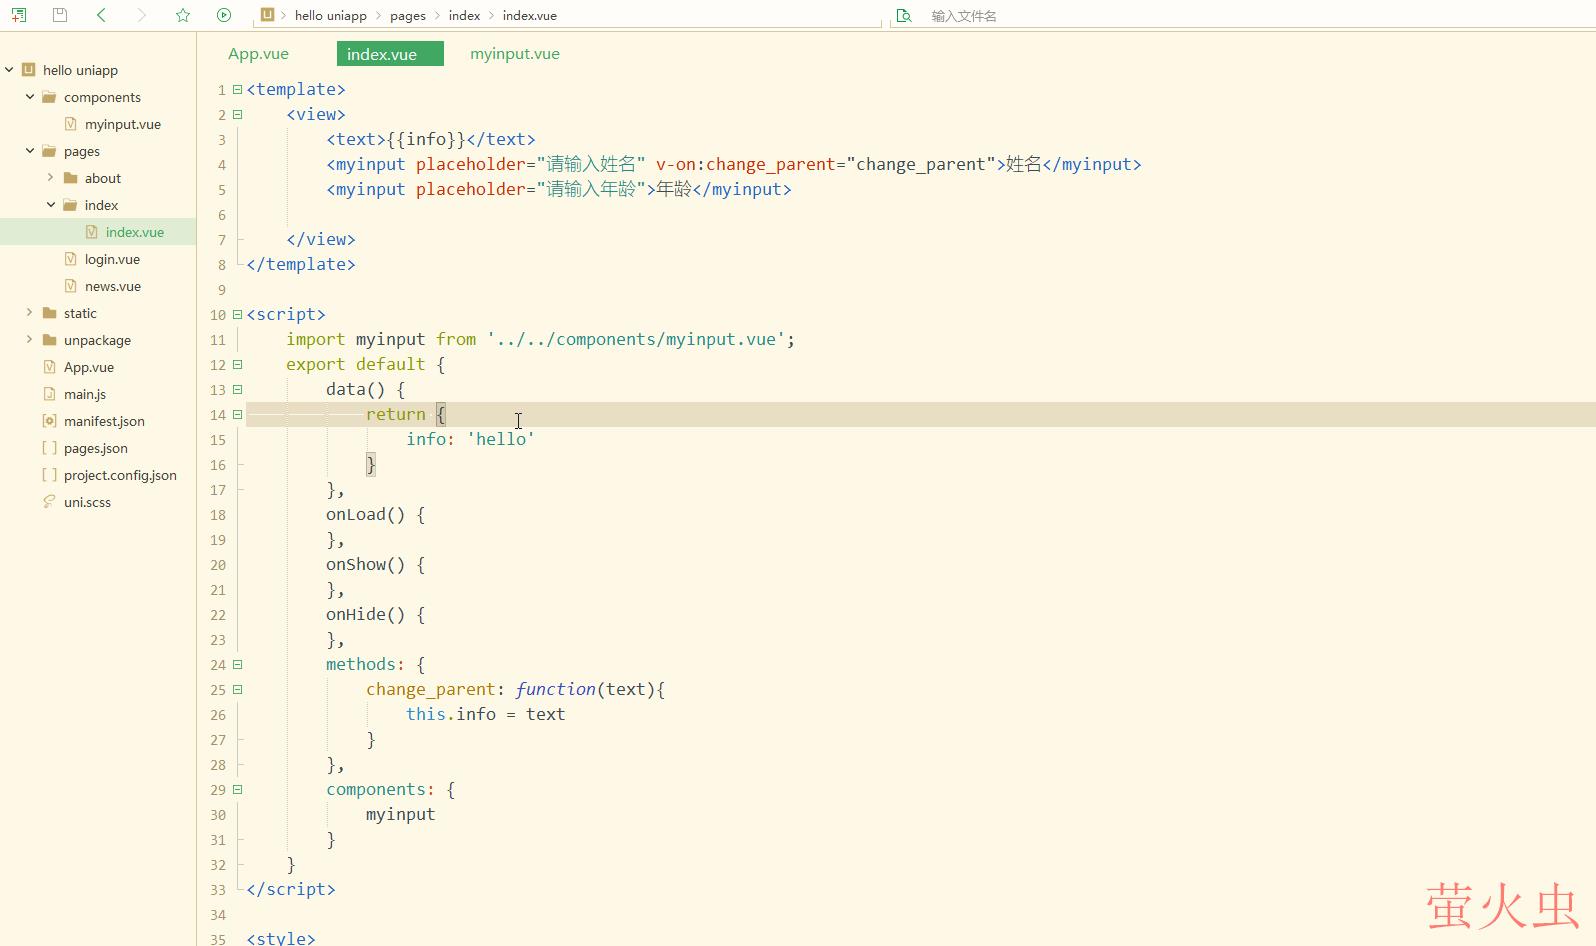This screenshot has height=946, width=1596.
Task: Click the static folder icon
Action: point(49,313)
